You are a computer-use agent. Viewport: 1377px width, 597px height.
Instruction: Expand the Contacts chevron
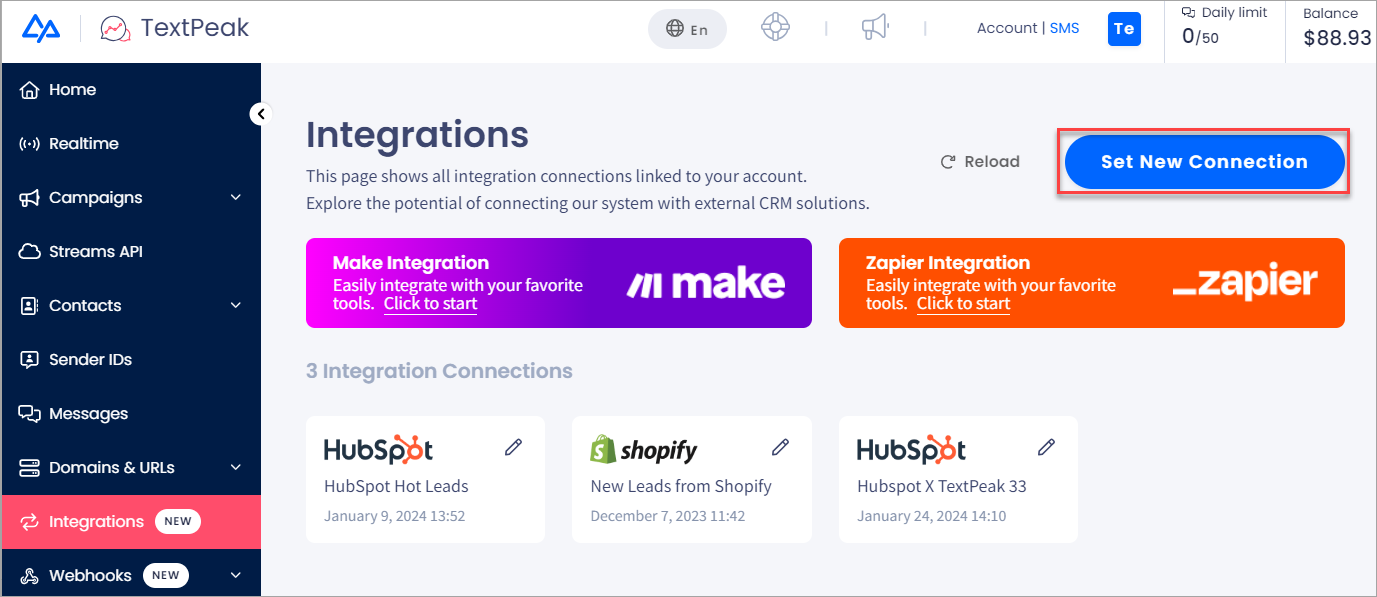click(236, 306)
